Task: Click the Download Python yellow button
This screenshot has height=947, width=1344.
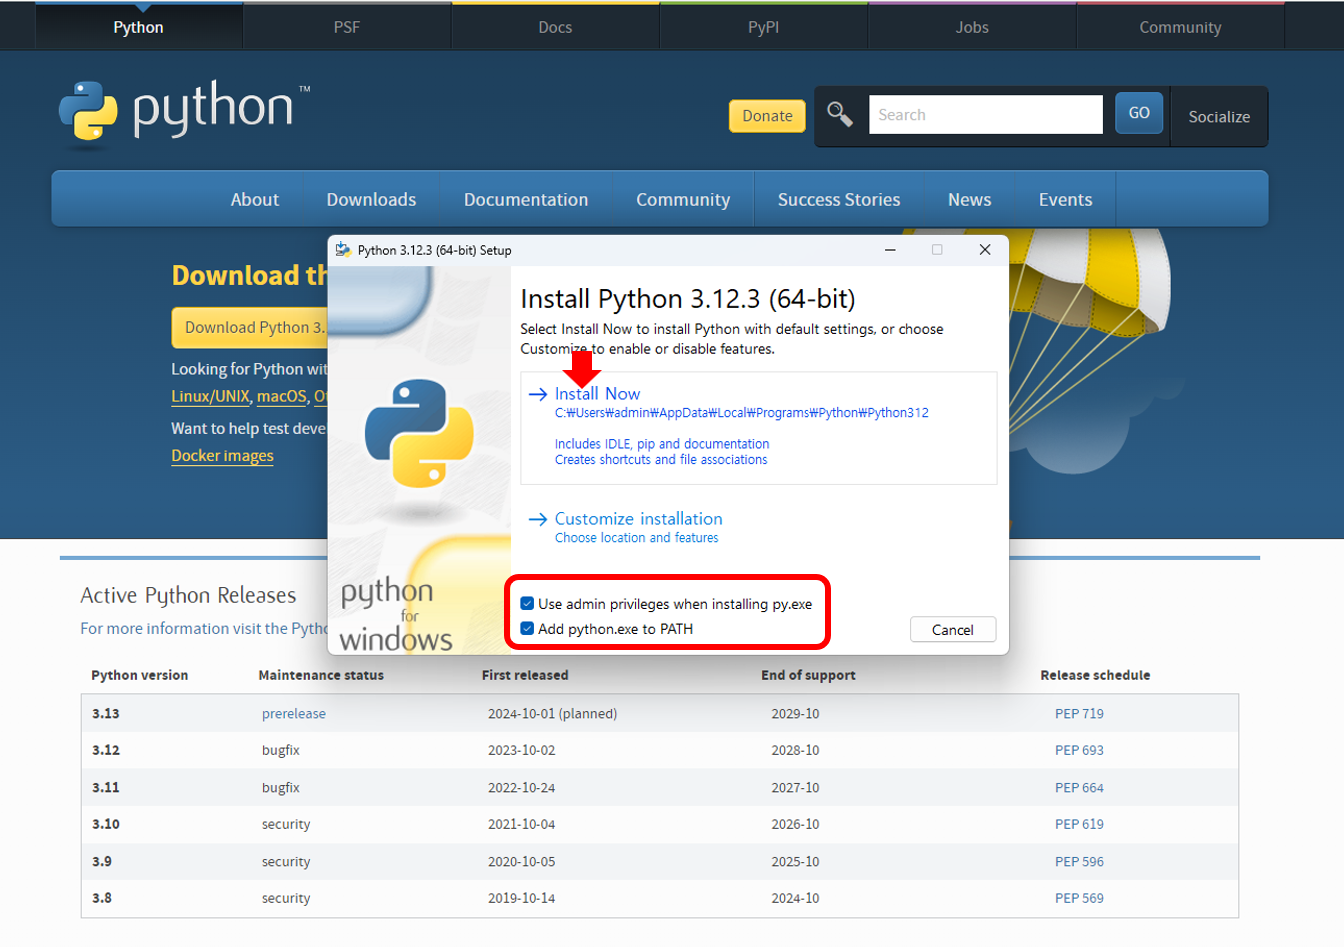Action: (250, 327)
